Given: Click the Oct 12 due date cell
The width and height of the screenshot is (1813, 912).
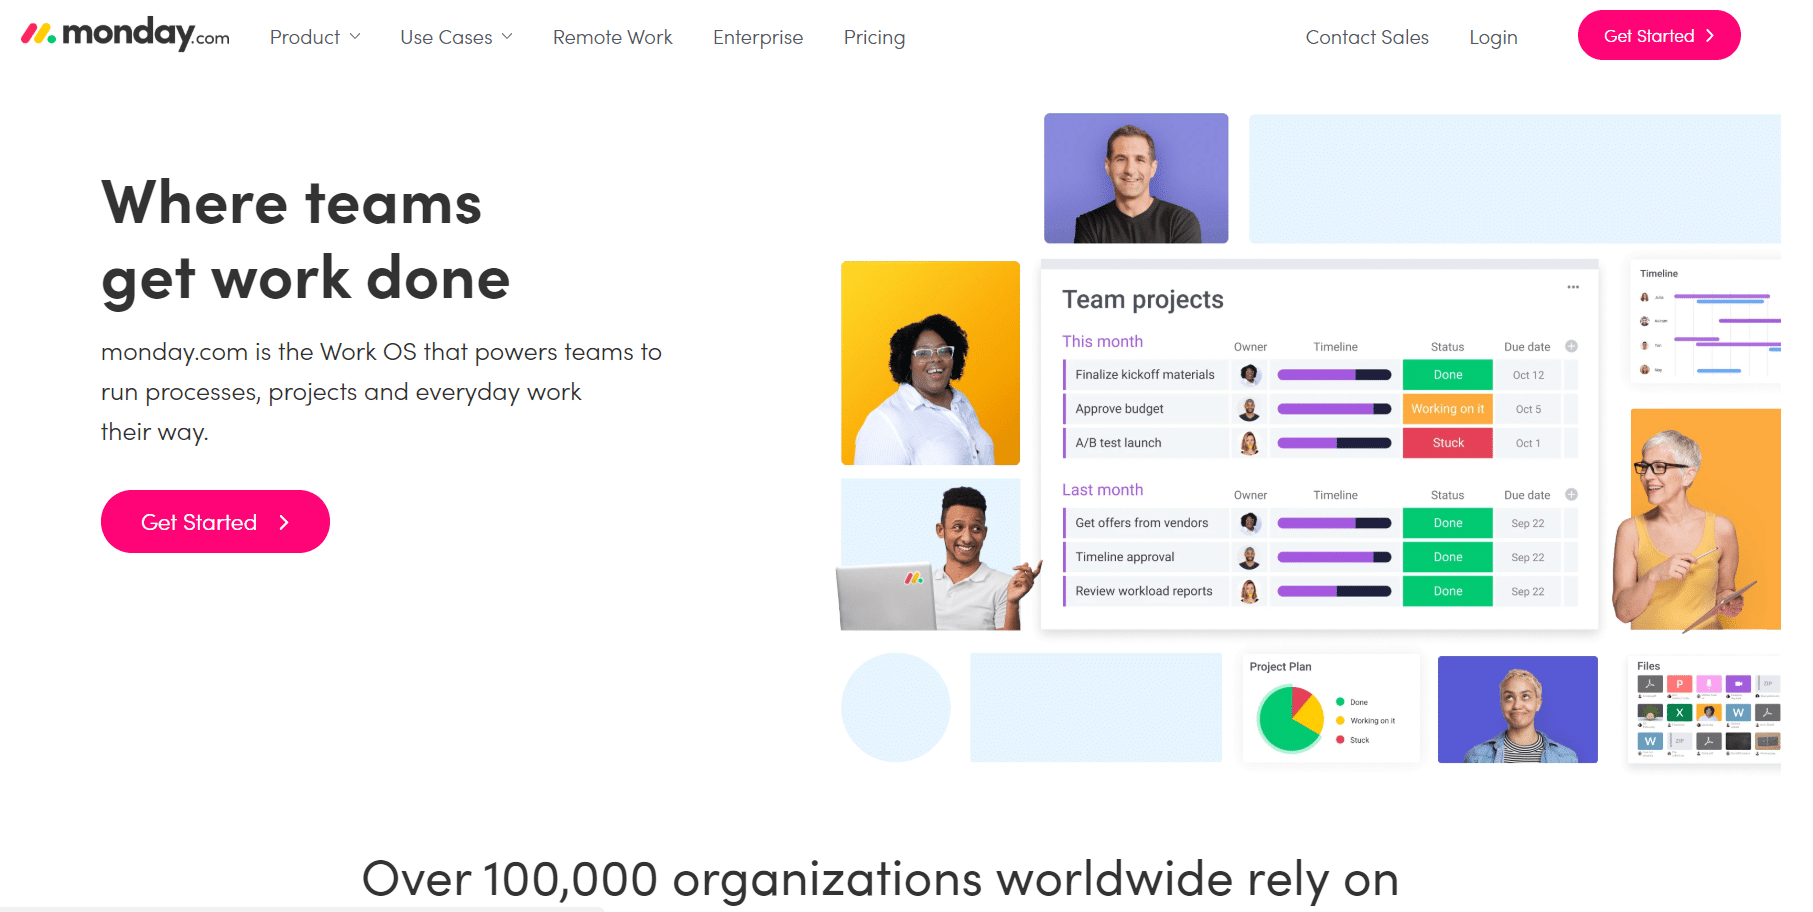Looking at the screenshot, I should coord(1528,375).
